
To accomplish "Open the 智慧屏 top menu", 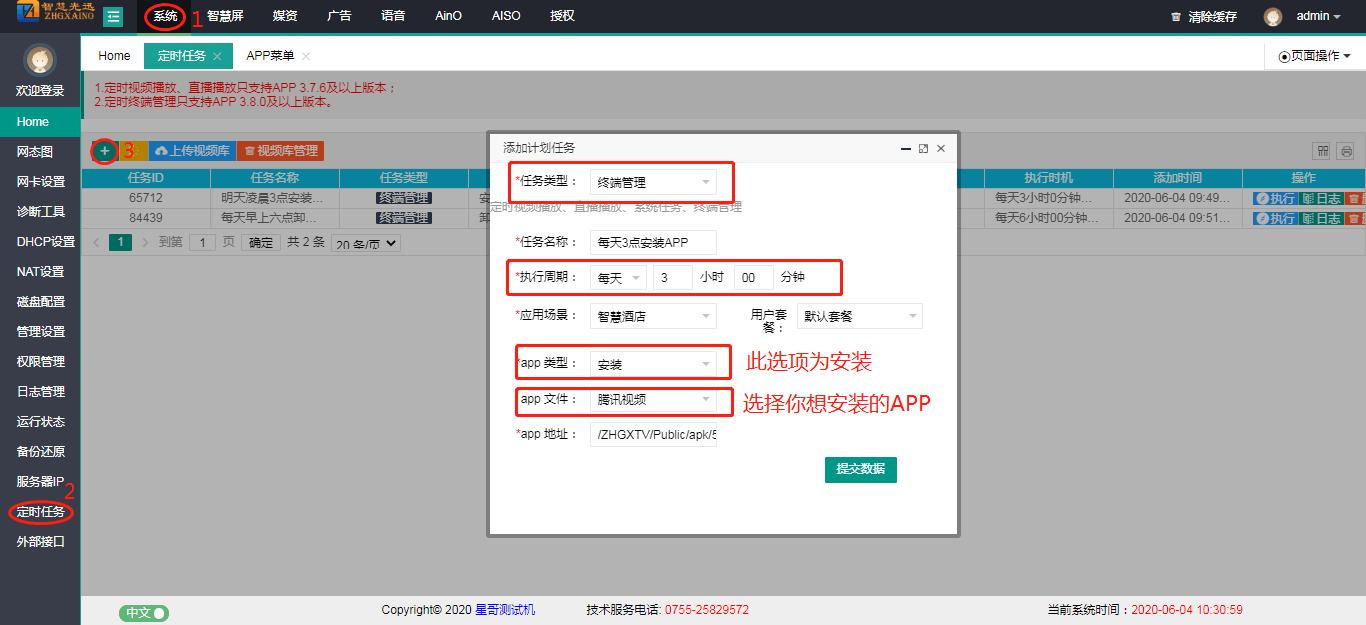I will point(225,16).
